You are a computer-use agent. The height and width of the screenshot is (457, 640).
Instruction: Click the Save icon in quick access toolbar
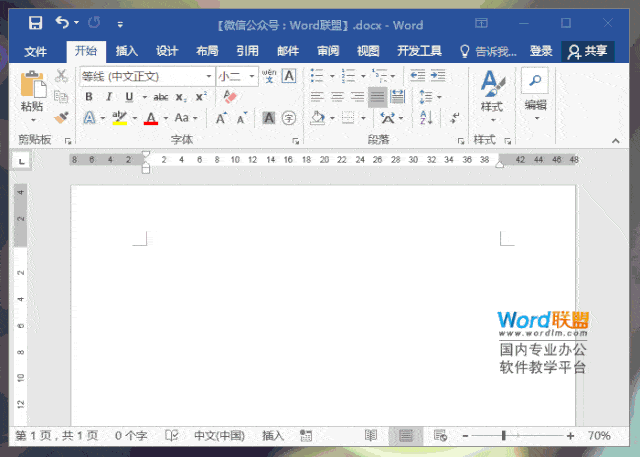point(36,23)
